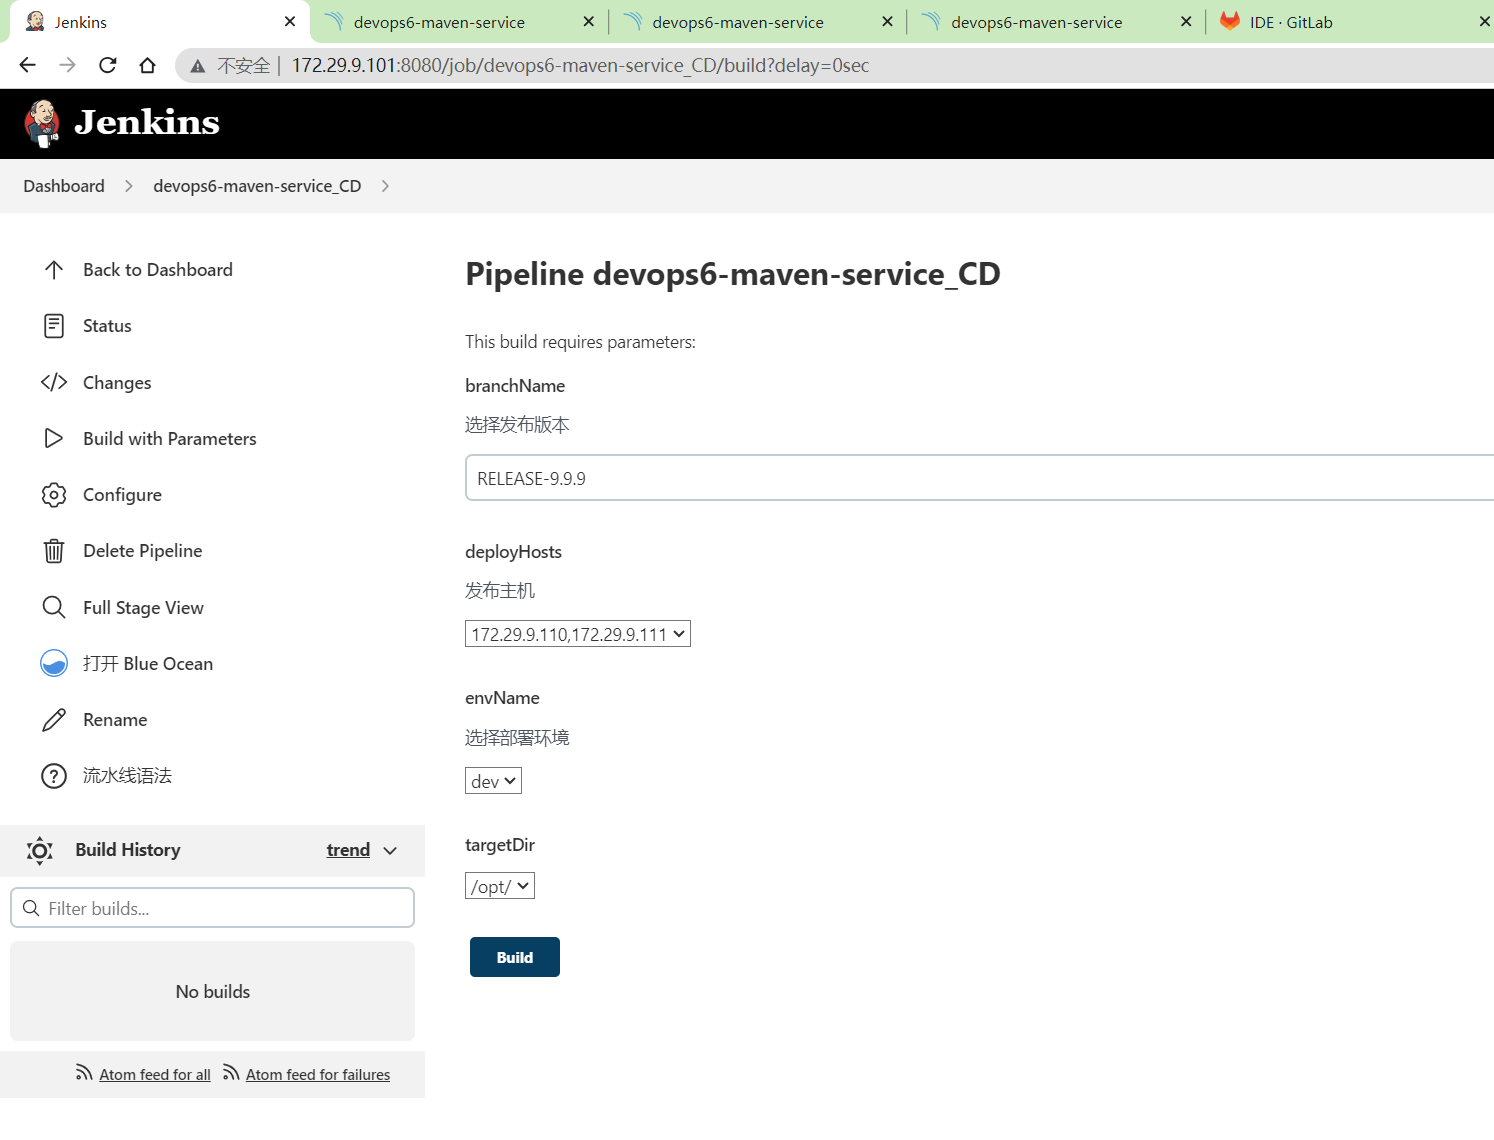
Task: Expand the Build History trend chevron
Action: click(390, 850)
